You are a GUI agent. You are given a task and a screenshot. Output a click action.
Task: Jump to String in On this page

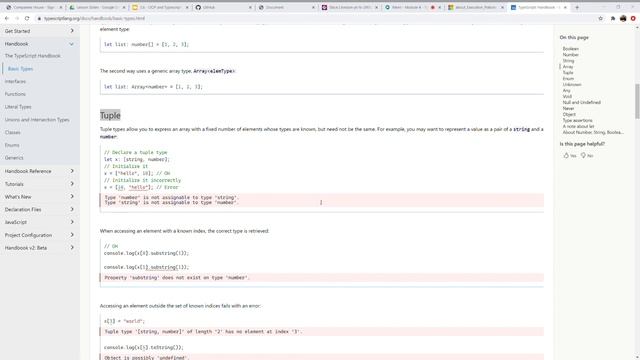tap(568, 61)
